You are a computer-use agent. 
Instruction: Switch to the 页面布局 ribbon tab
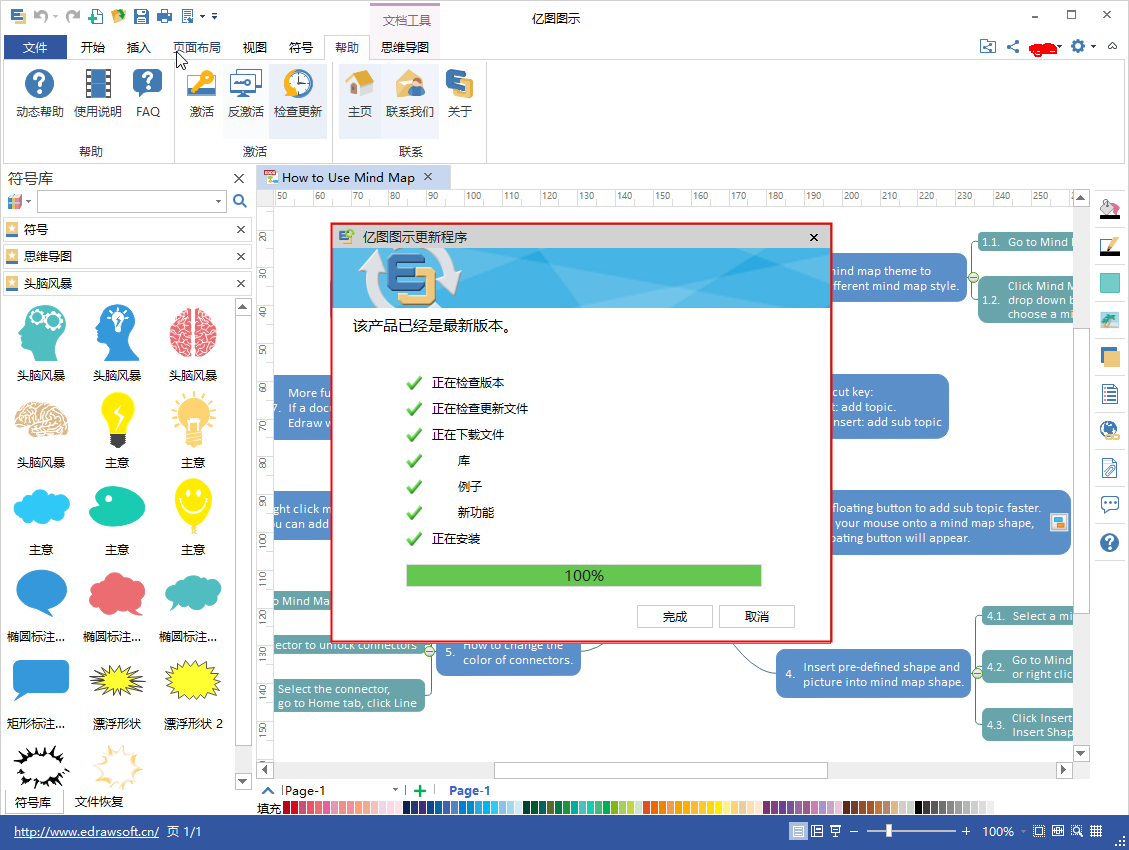(197, 48)
